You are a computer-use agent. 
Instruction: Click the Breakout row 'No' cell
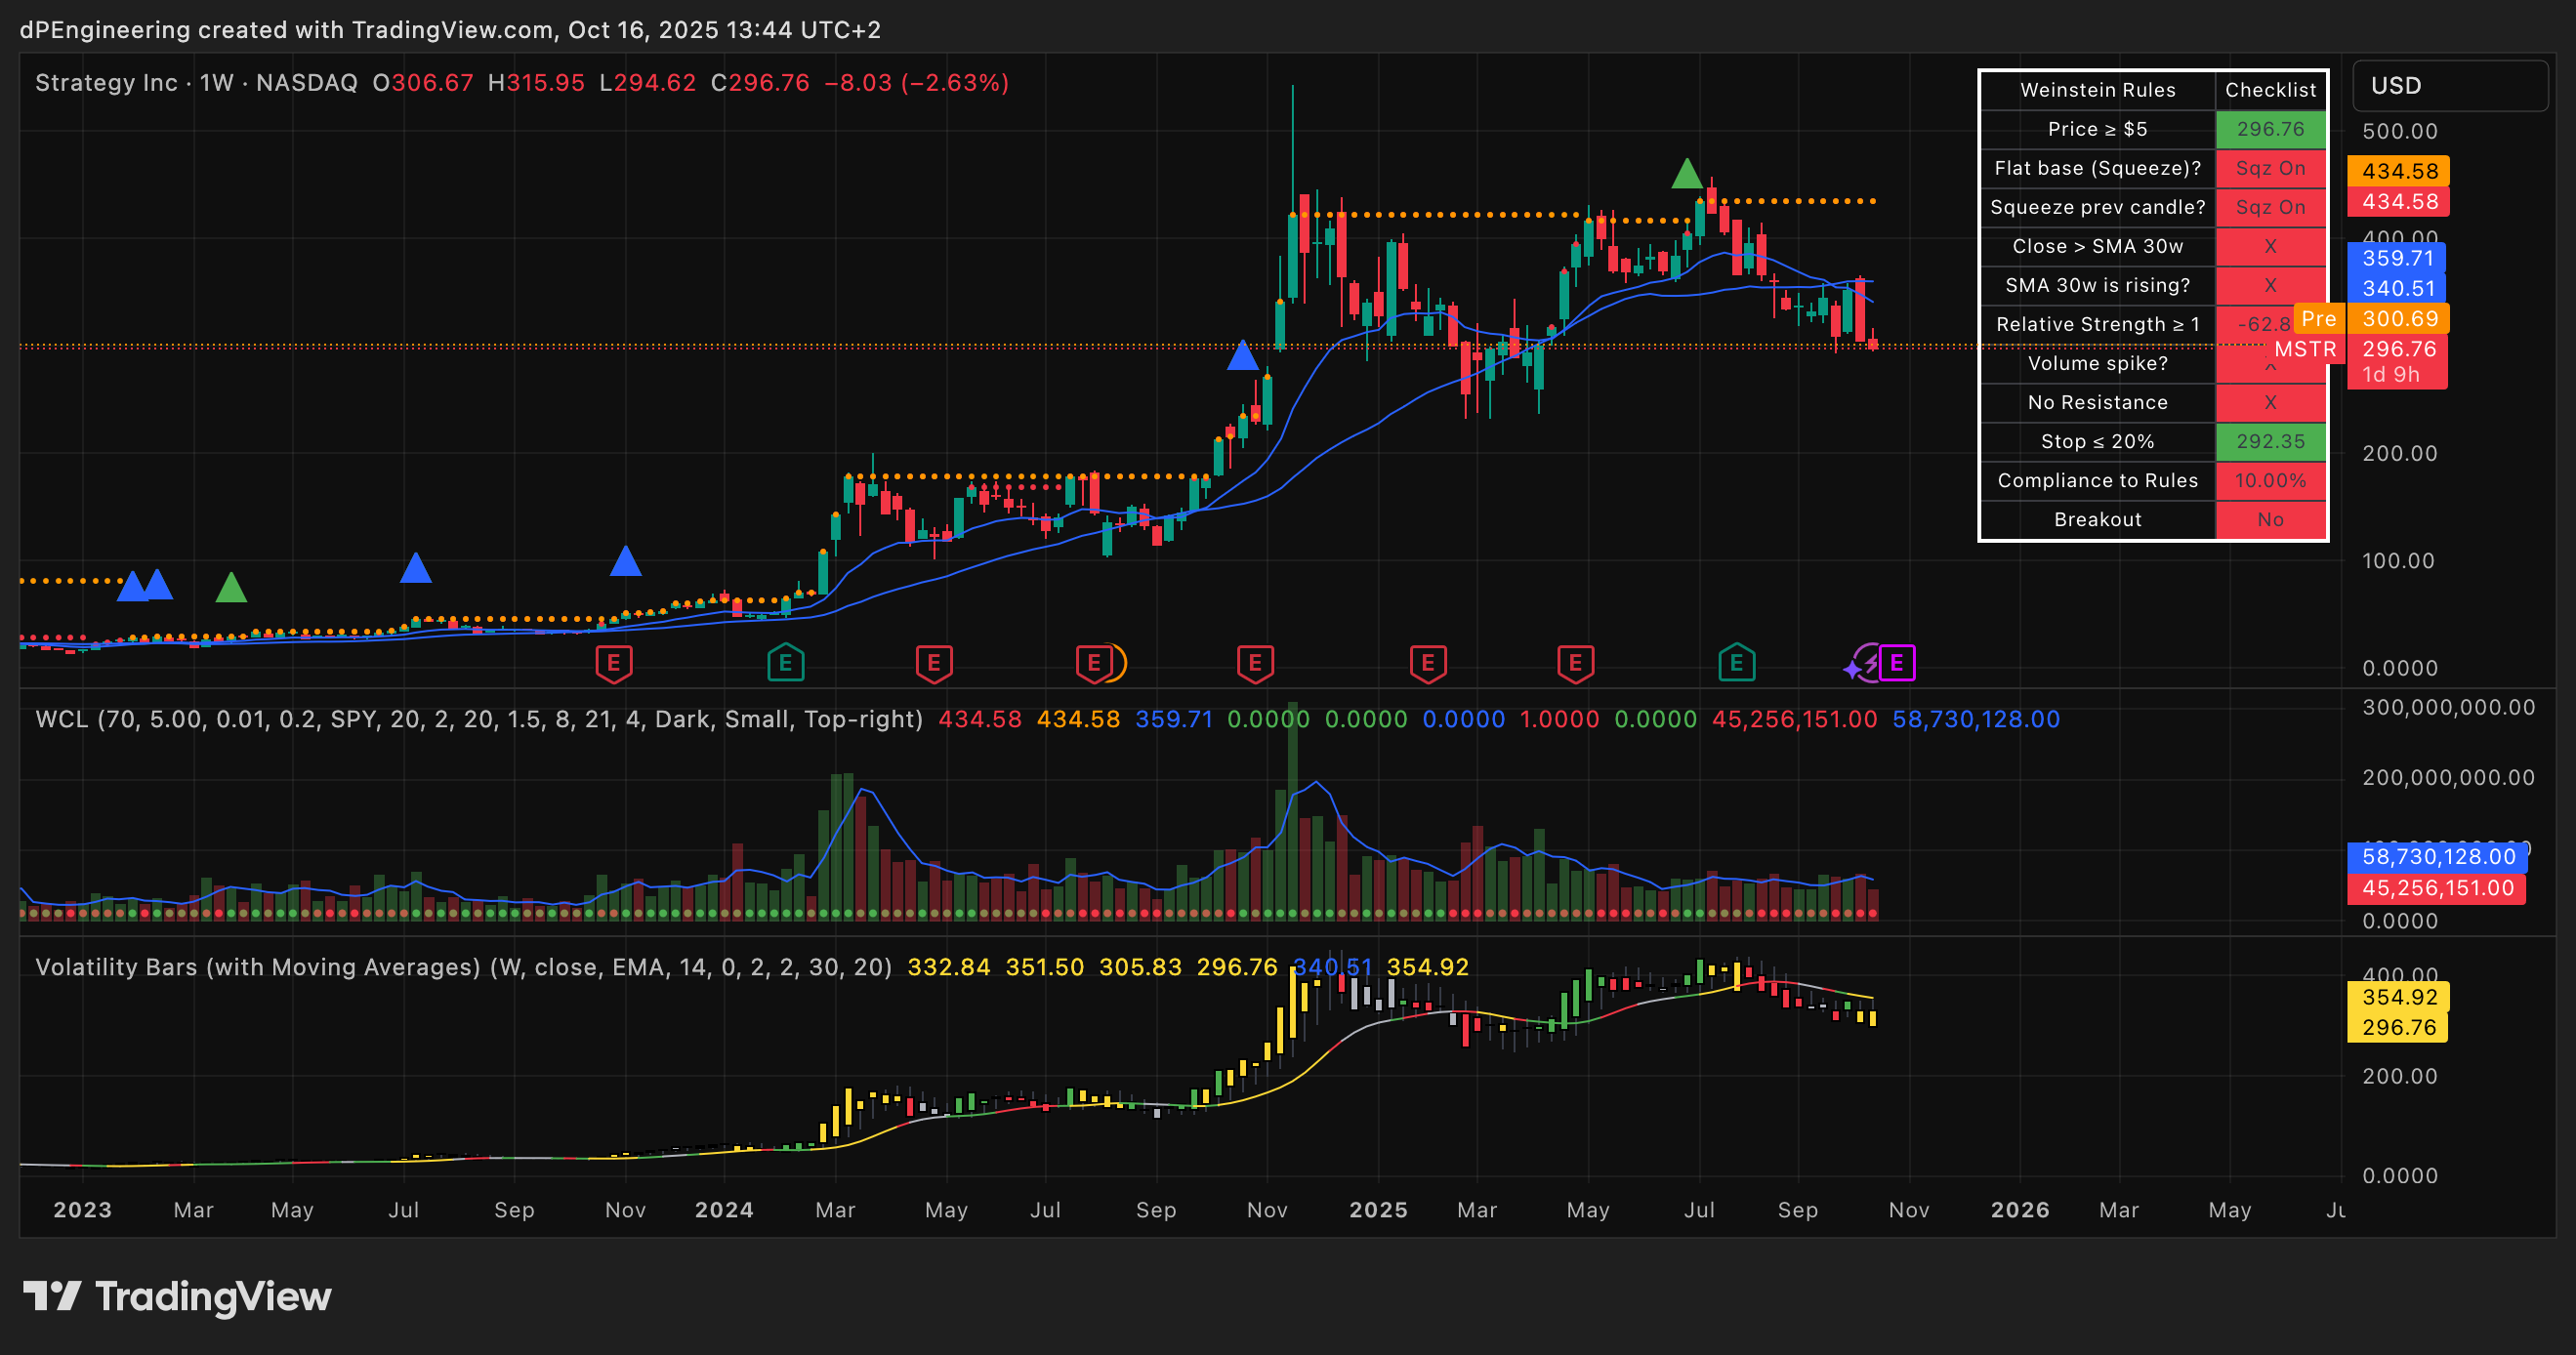[2270, 519]
